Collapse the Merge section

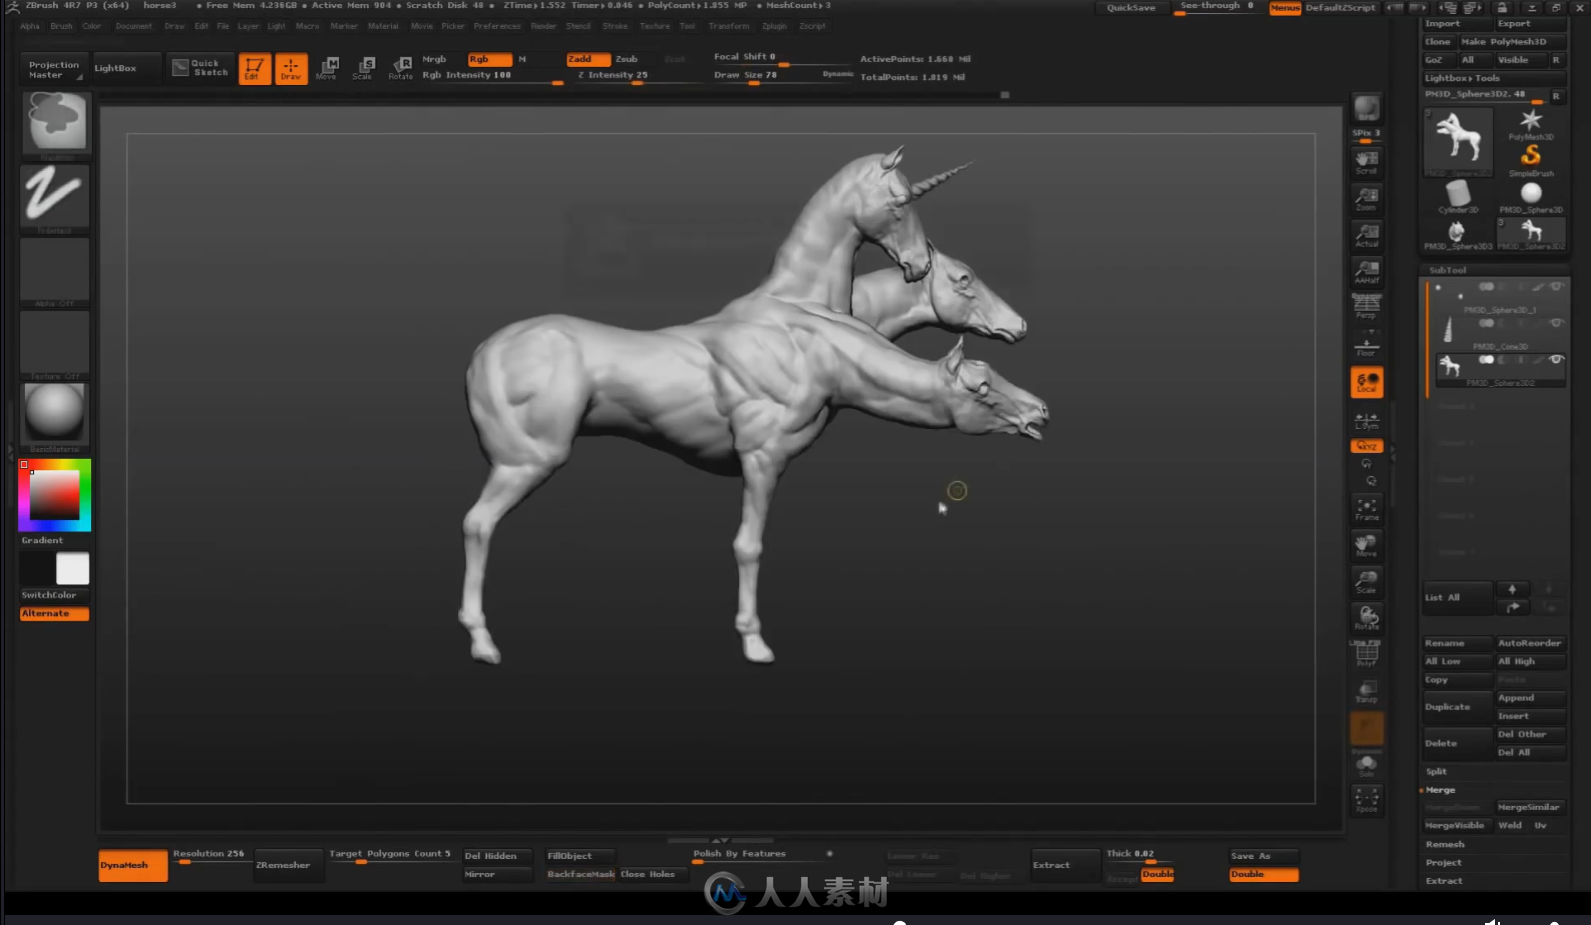click(x=1440, y=790)
